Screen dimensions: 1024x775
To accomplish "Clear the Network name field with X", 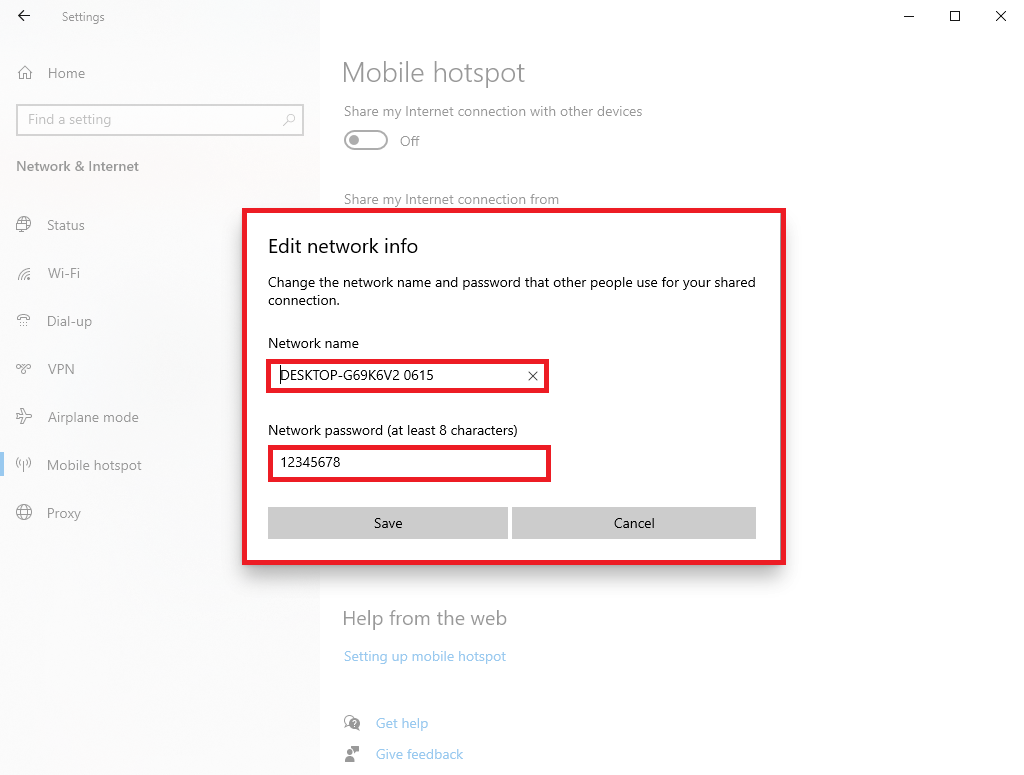I will 533,376.
